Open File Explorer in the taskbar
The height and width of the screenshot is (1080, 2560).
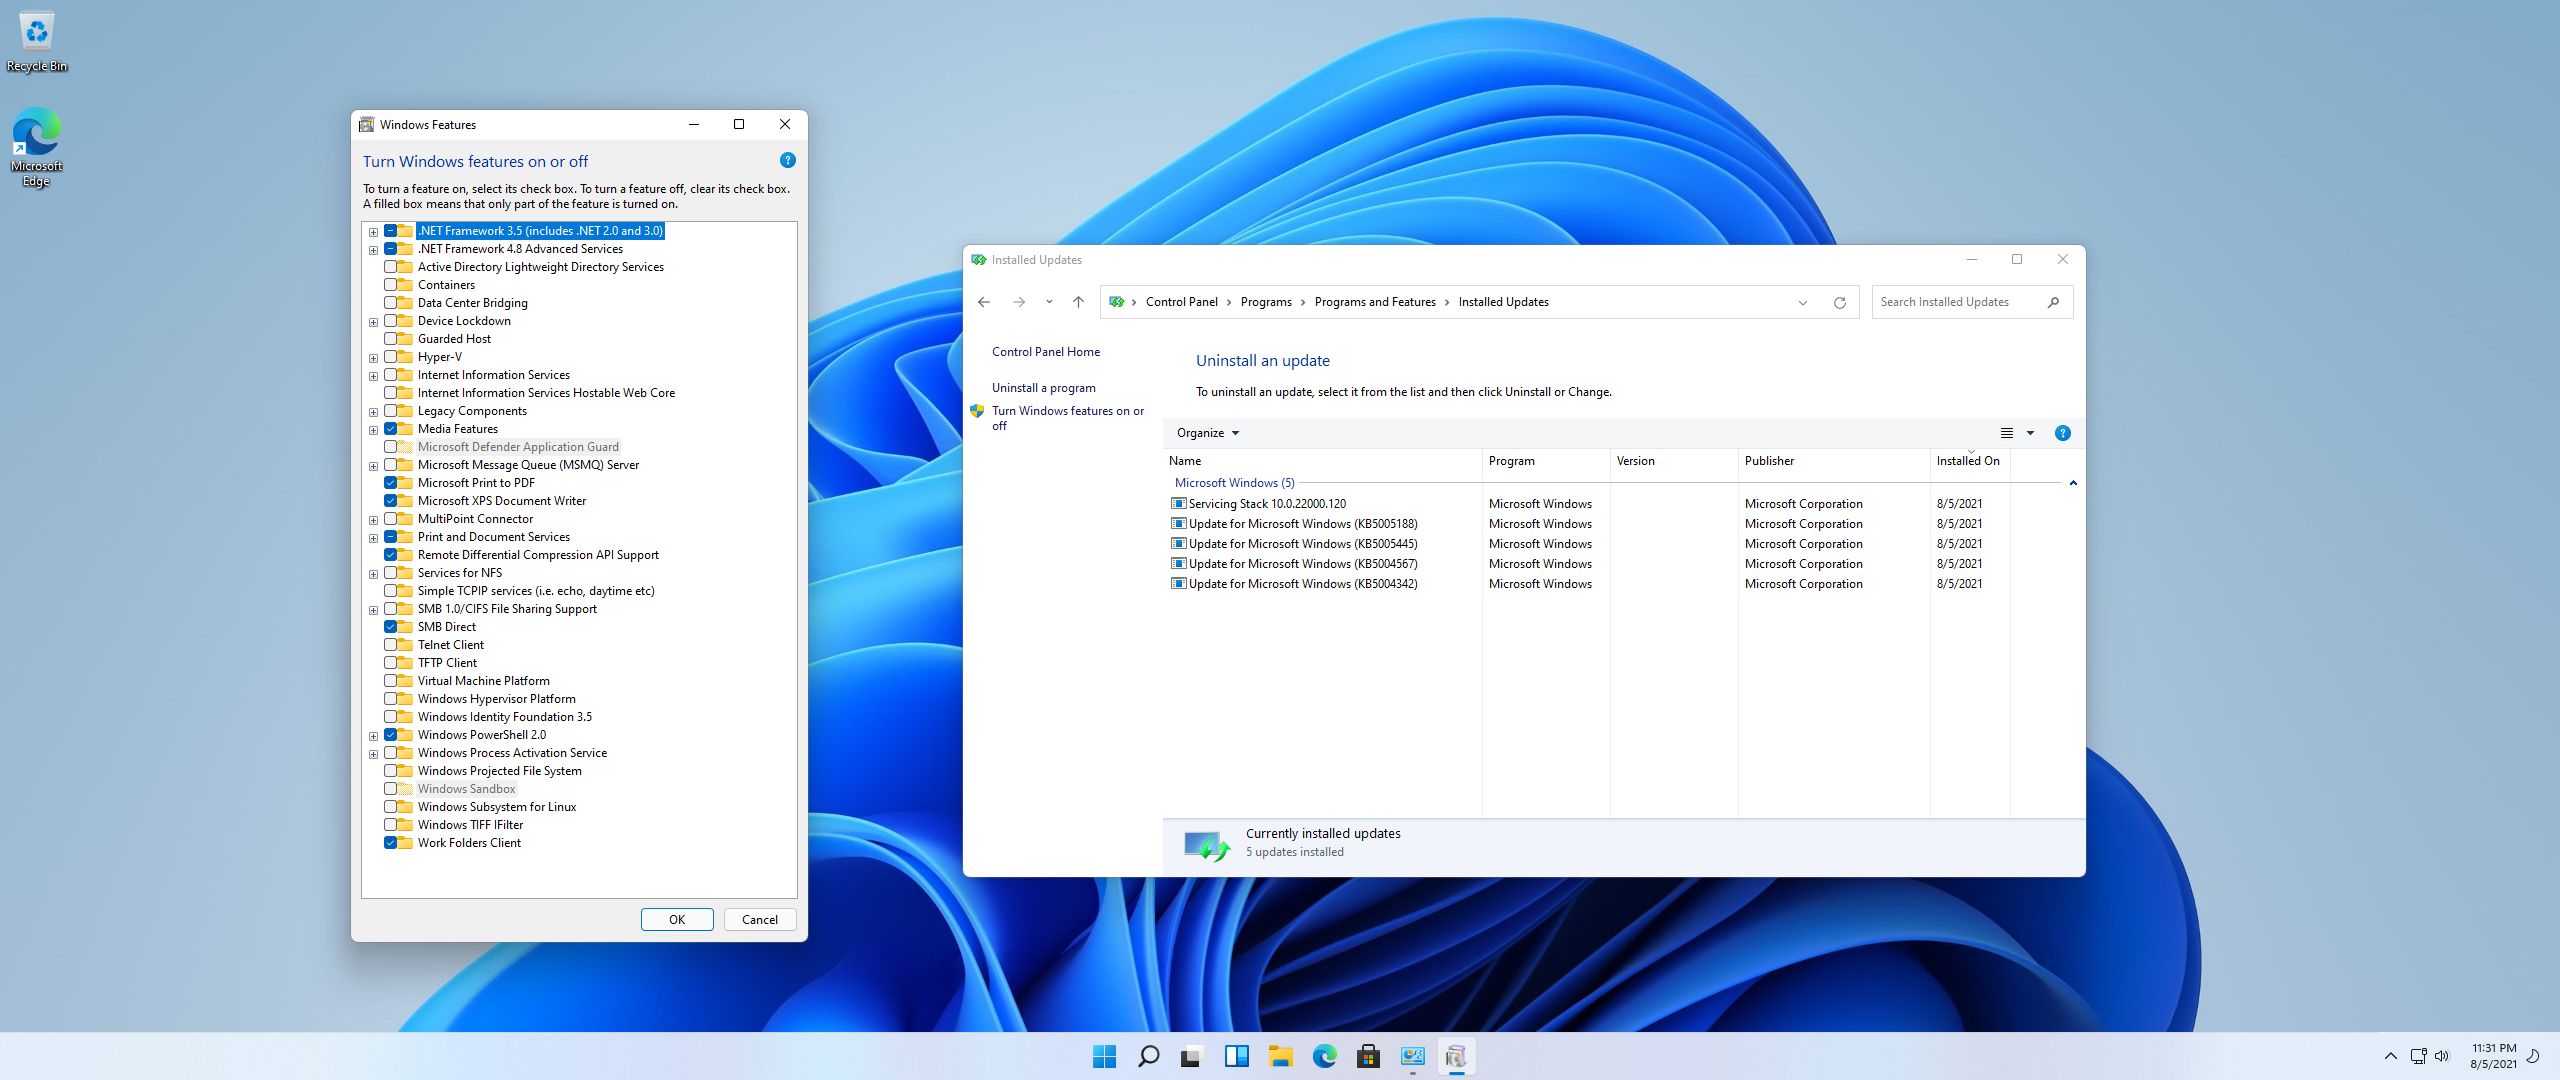click(x=1280, y=1056)
